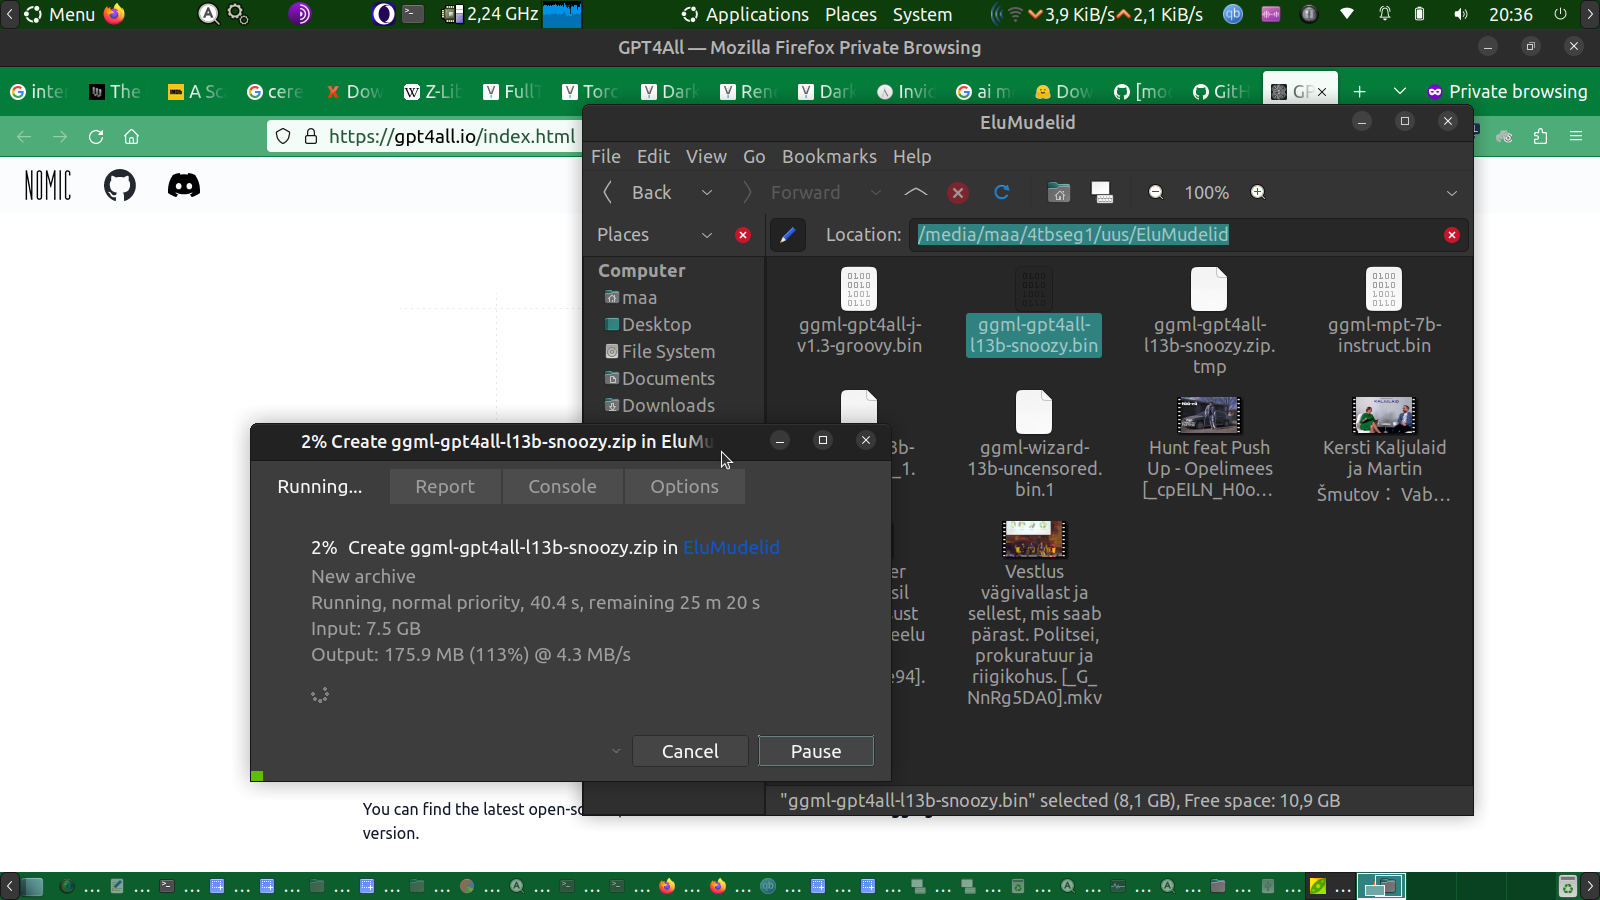Click the Nomic logo on the web page

[48, 185]
